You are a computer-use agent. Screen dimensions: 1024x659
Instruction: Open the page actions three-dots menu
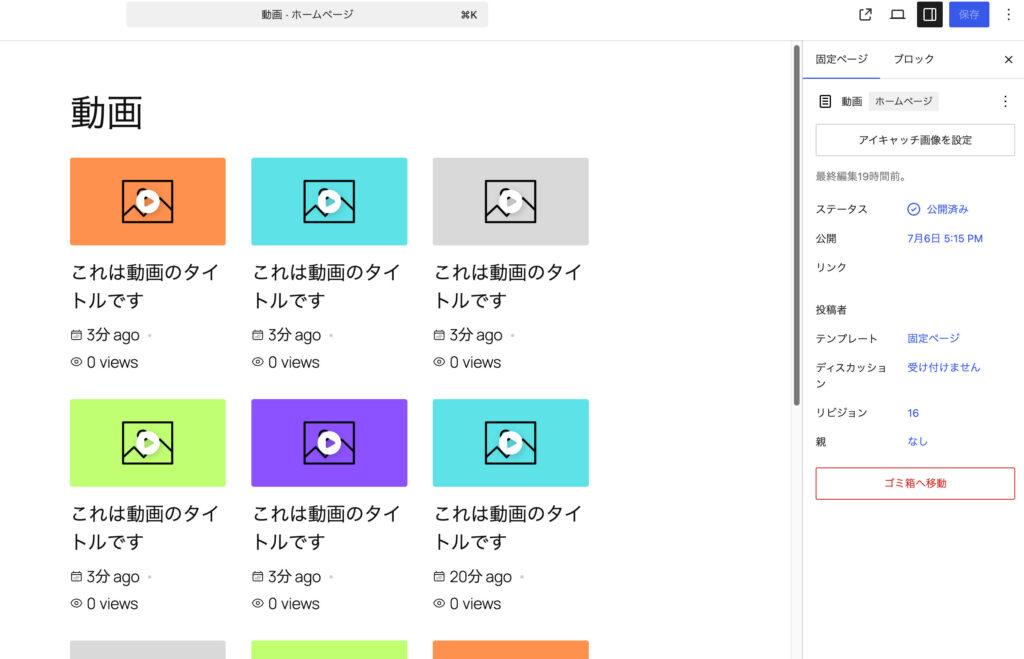point(1005,101)
